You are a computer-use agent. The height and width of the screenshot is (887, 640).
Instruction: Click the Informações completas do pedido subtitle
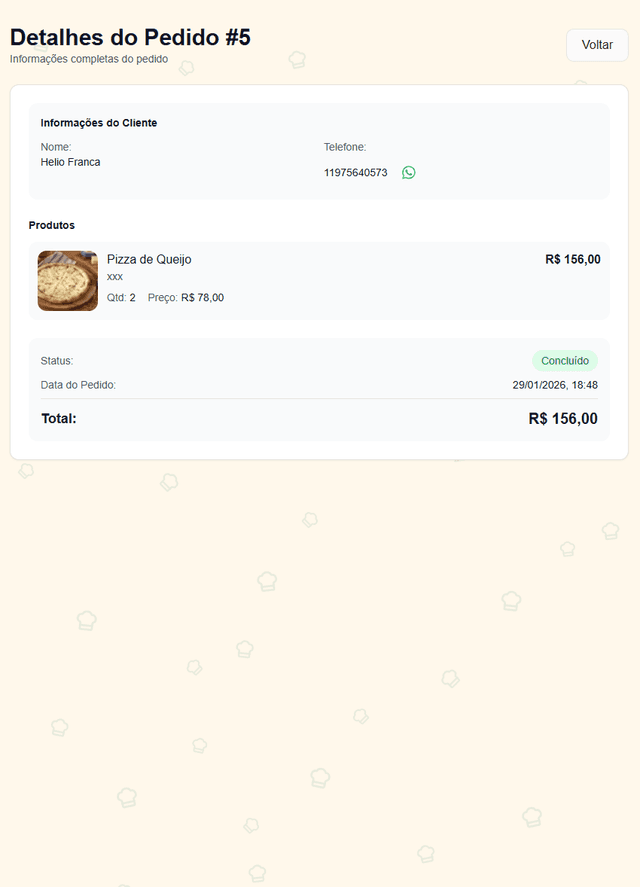[89, 59]
